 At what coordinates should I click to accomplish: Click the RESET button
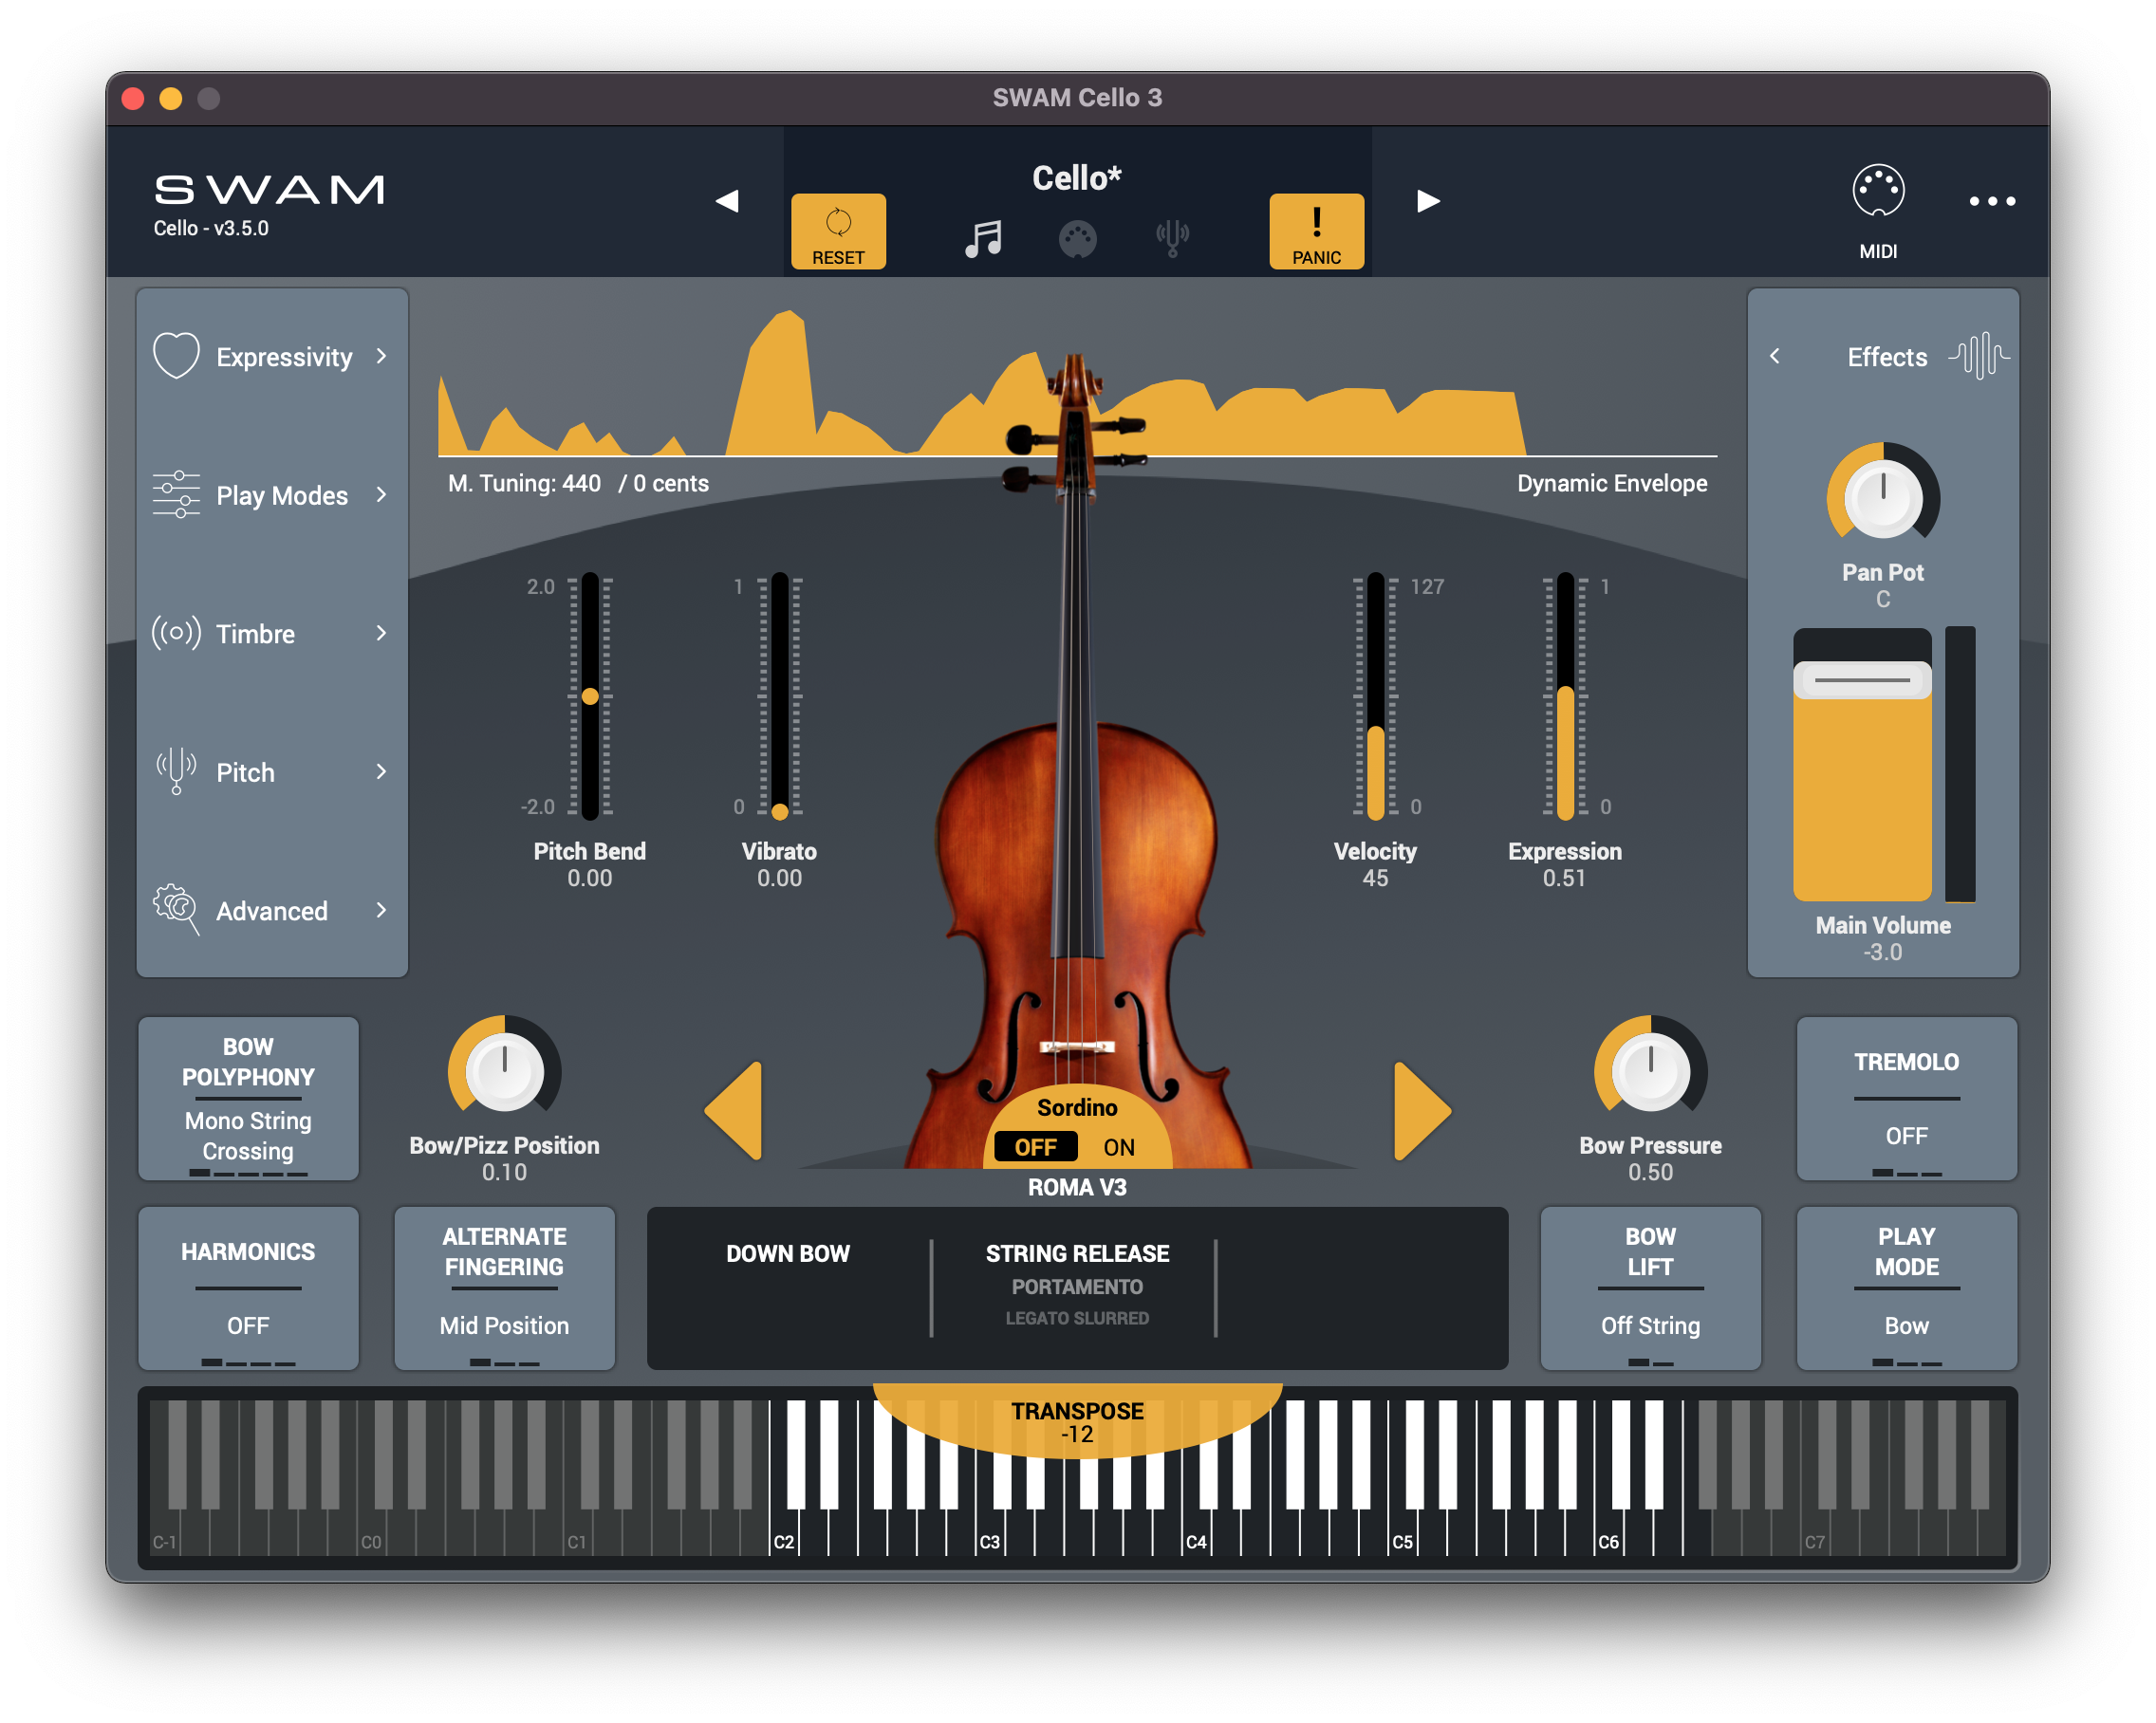point(838,231)
